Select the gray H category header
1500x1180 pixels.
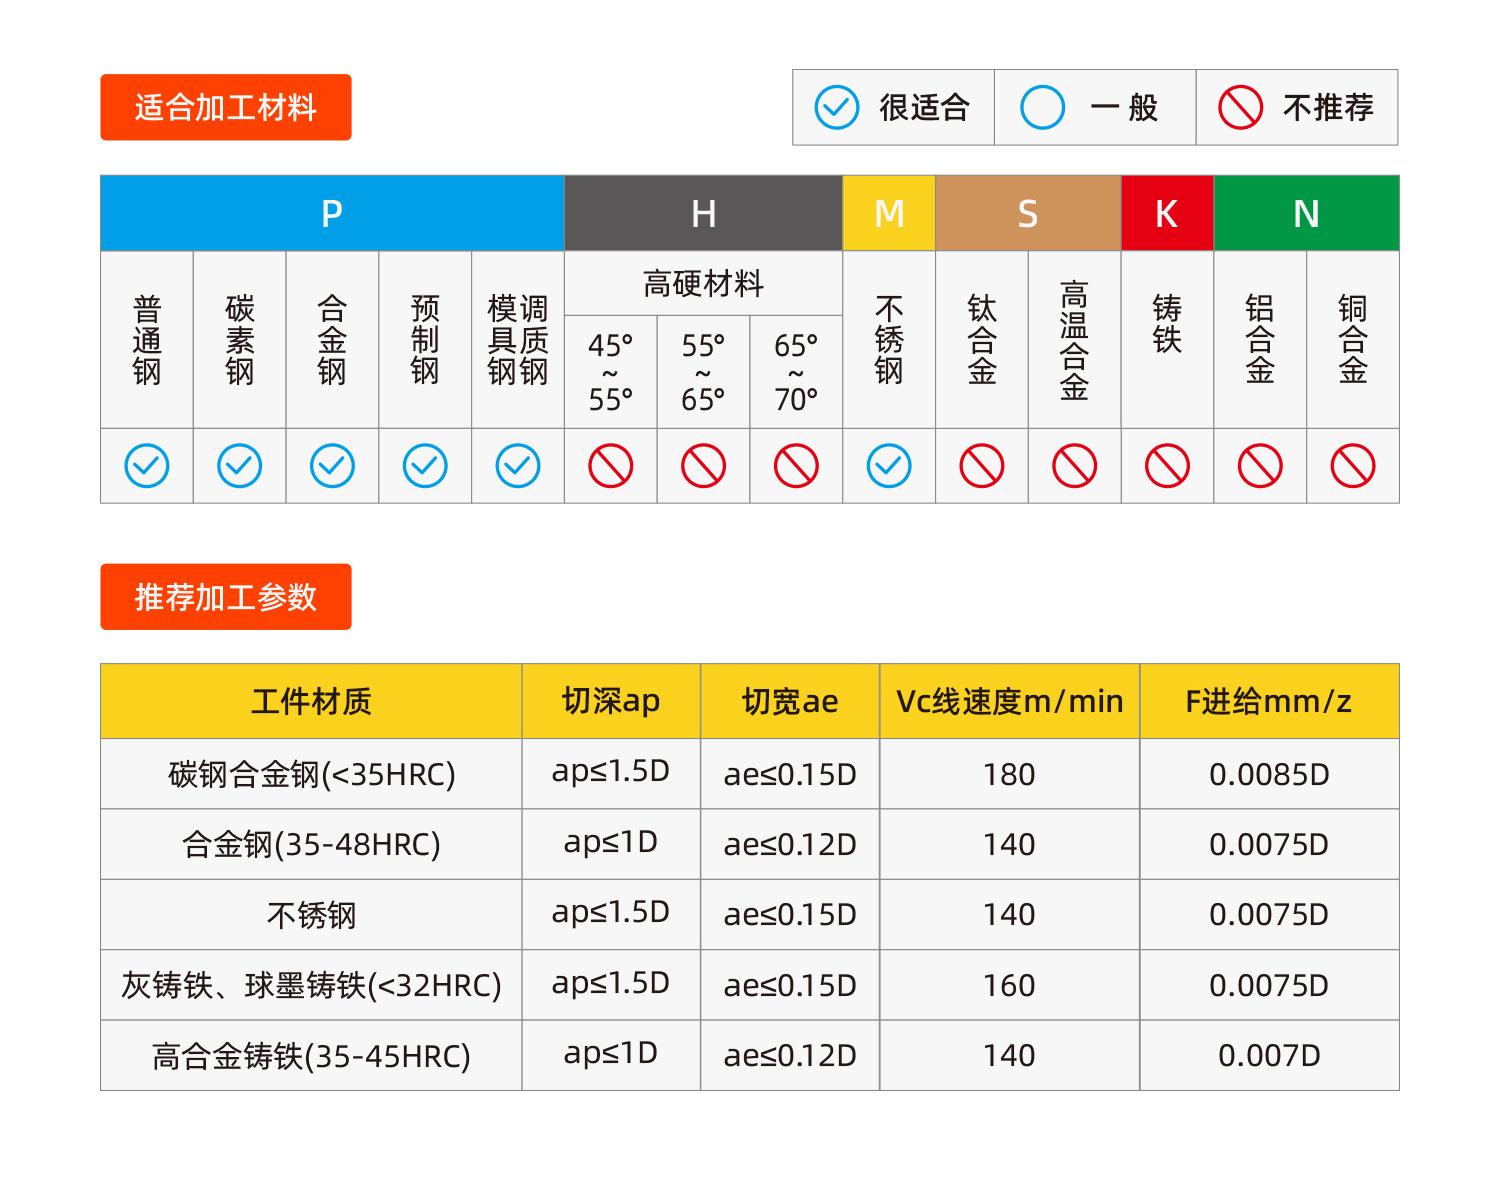pos(703,213)
